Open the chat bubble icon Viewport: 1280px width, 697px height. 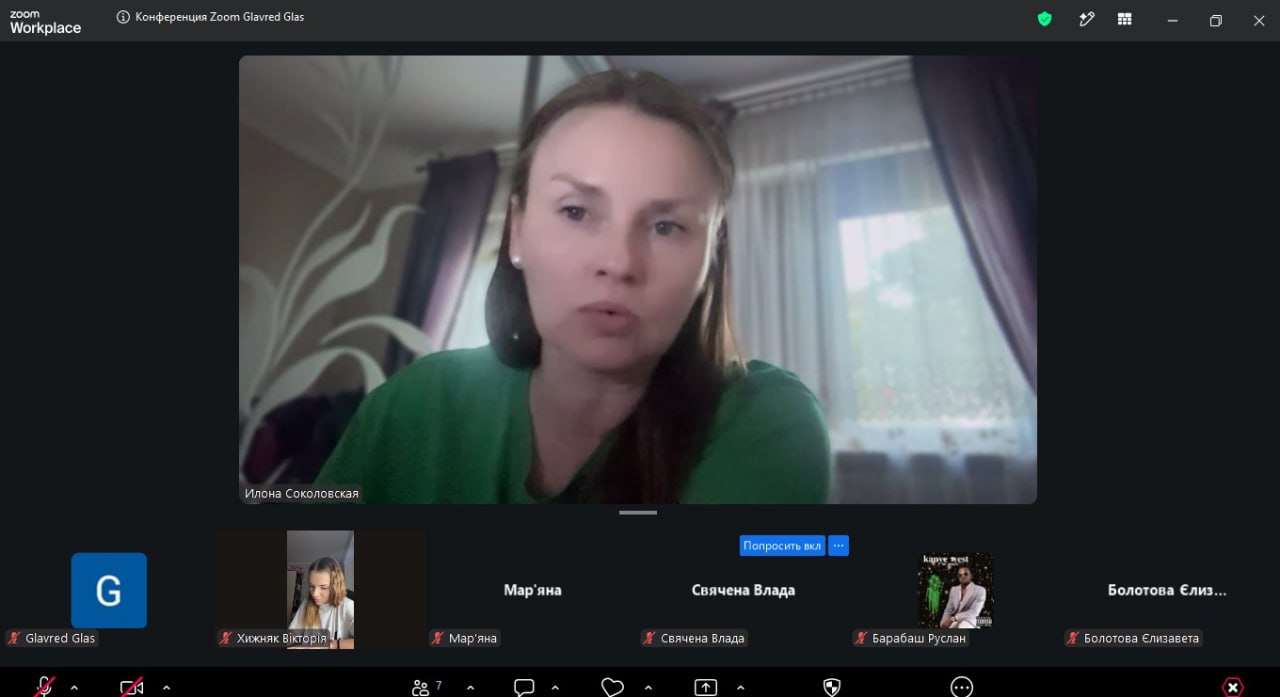(524, 687)
